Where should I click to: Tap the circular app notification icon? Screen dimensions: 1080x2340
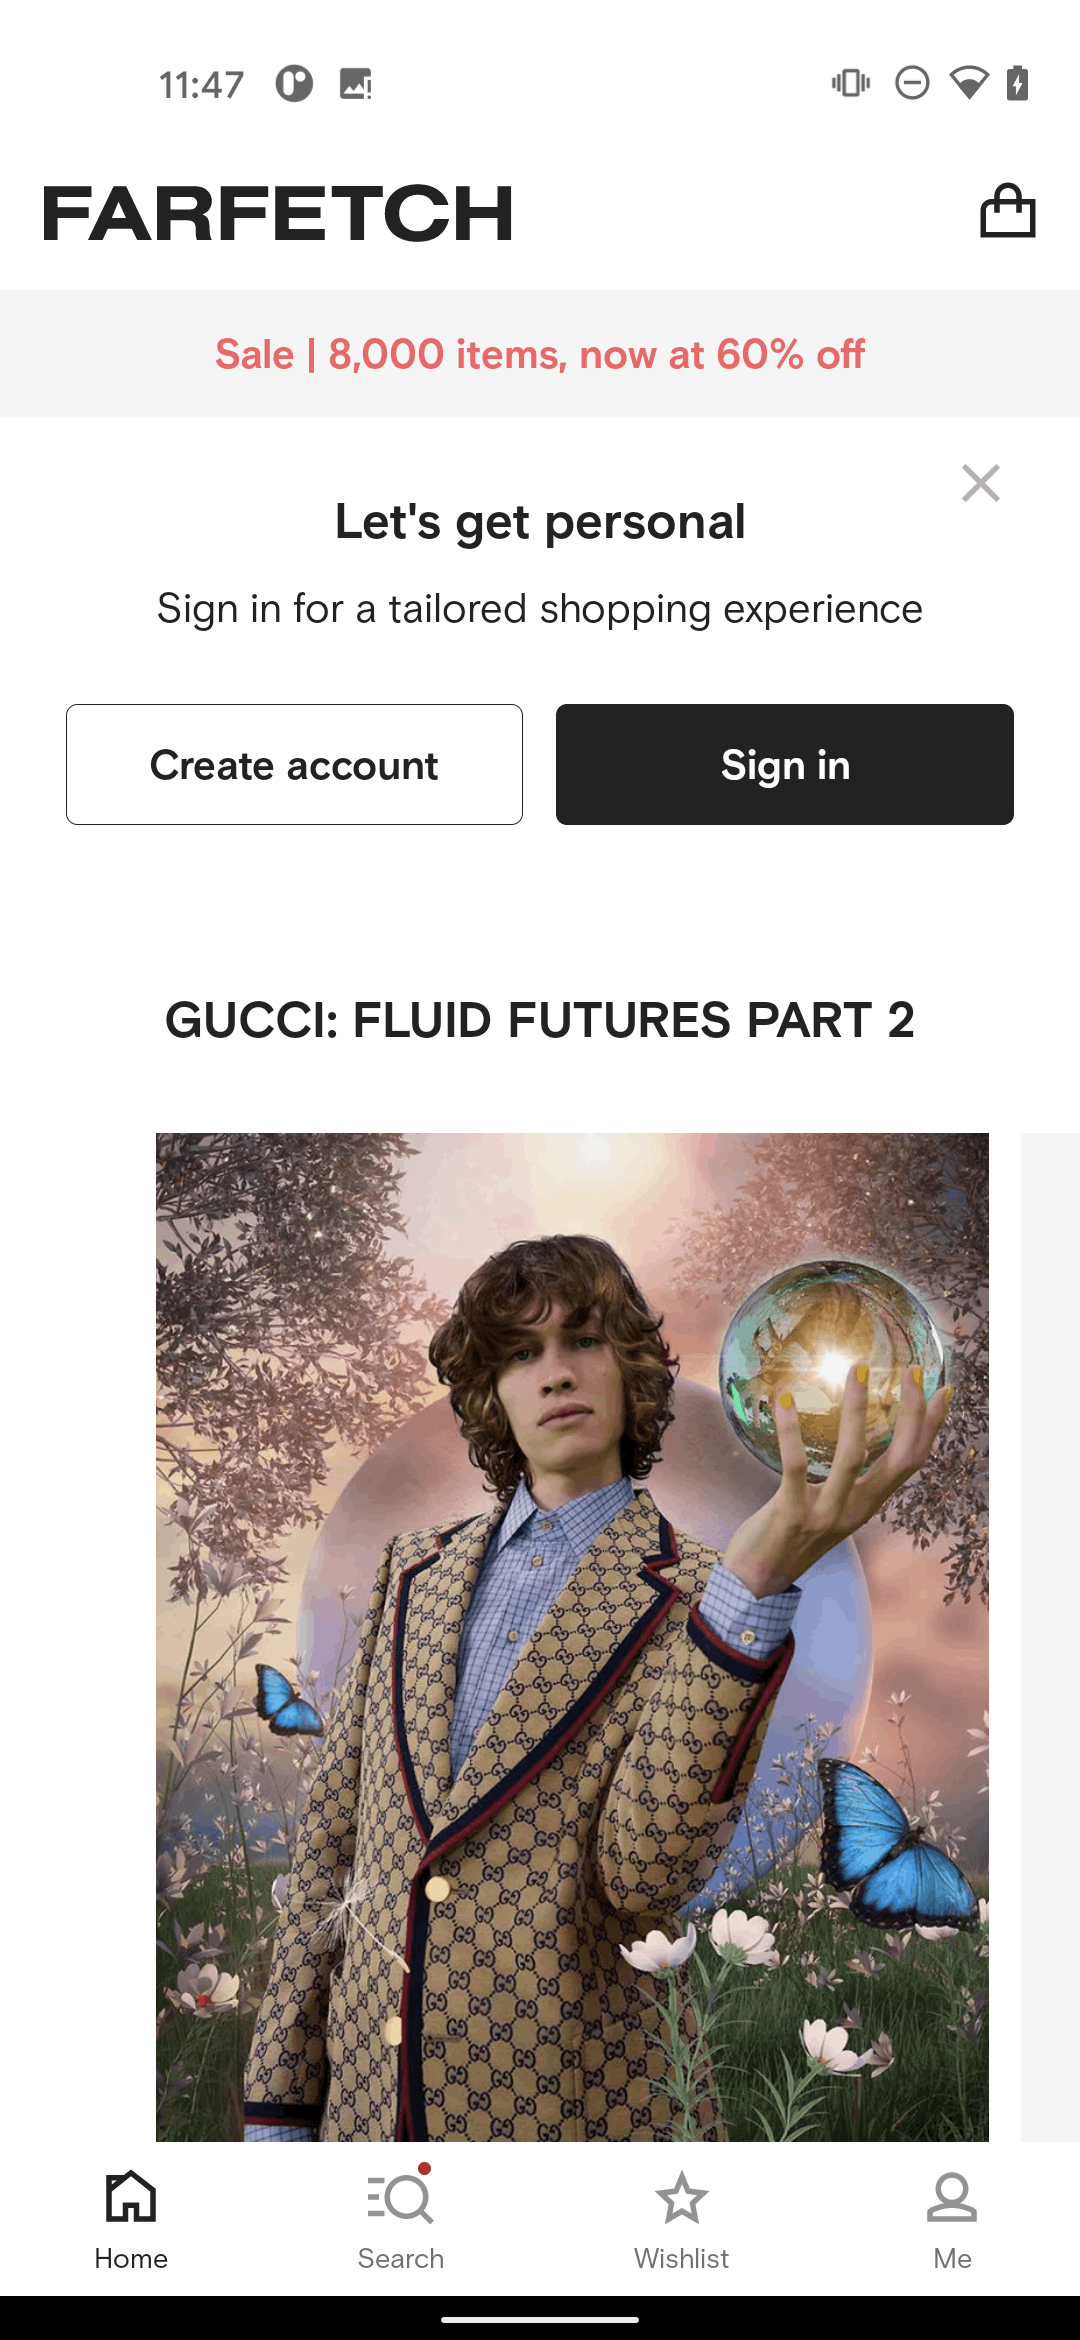294,83
